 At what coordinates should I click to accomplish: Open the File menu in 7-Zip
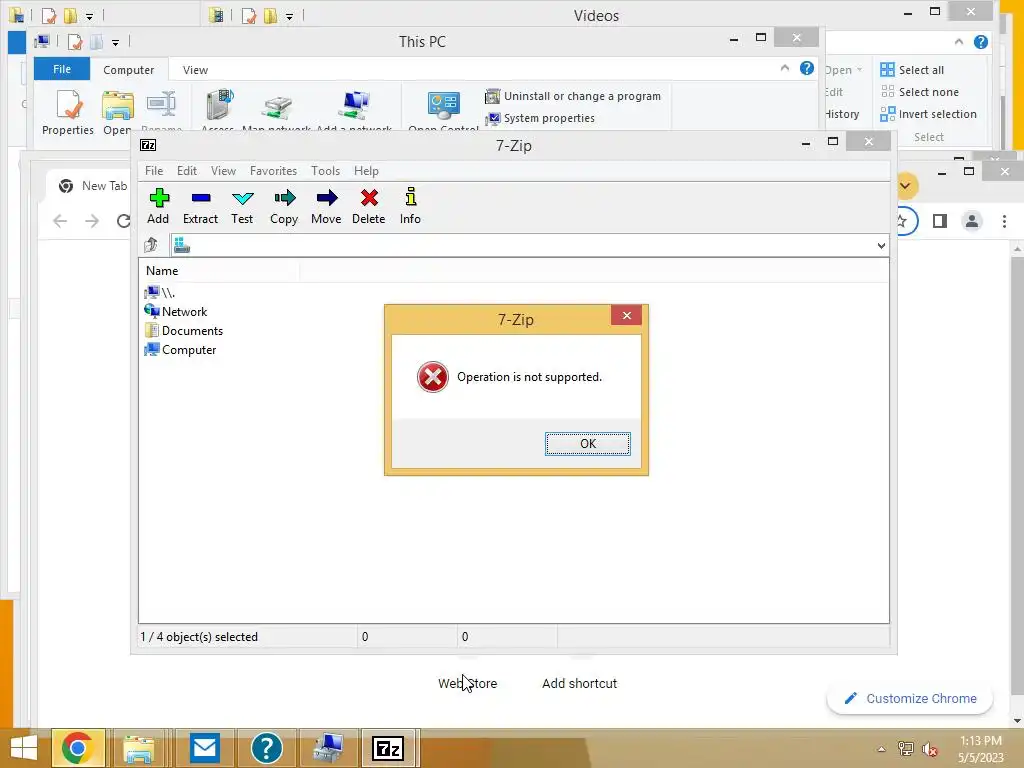154,170
